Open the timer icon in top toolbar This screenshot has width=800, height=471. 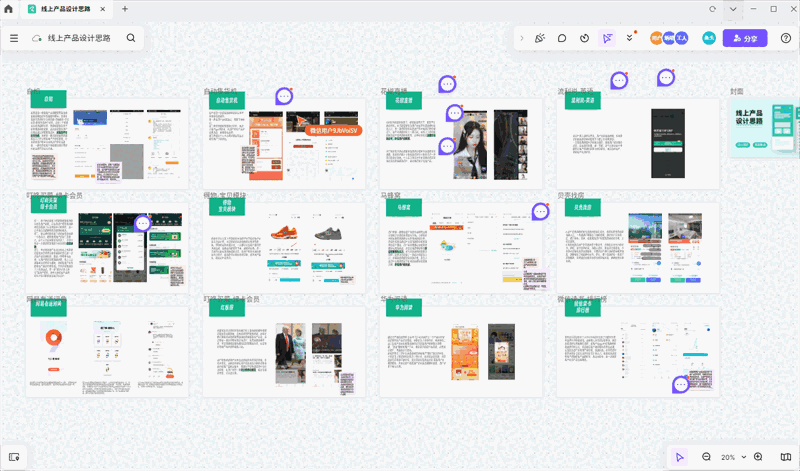[x=585, y=38]
